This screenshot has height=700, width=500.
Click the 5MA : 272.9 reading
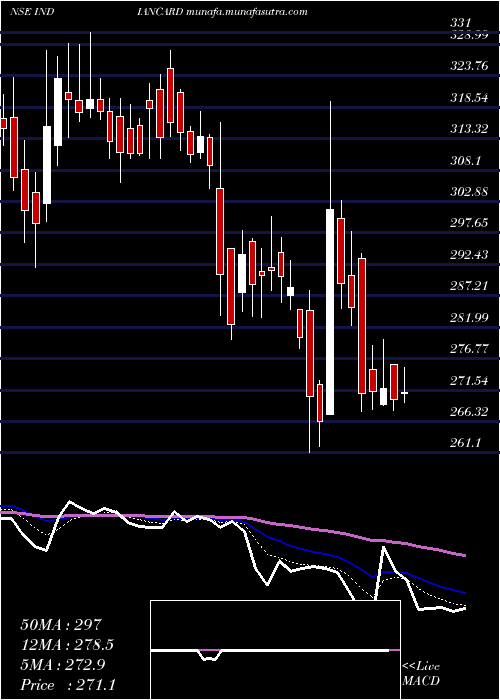[62, 665]
